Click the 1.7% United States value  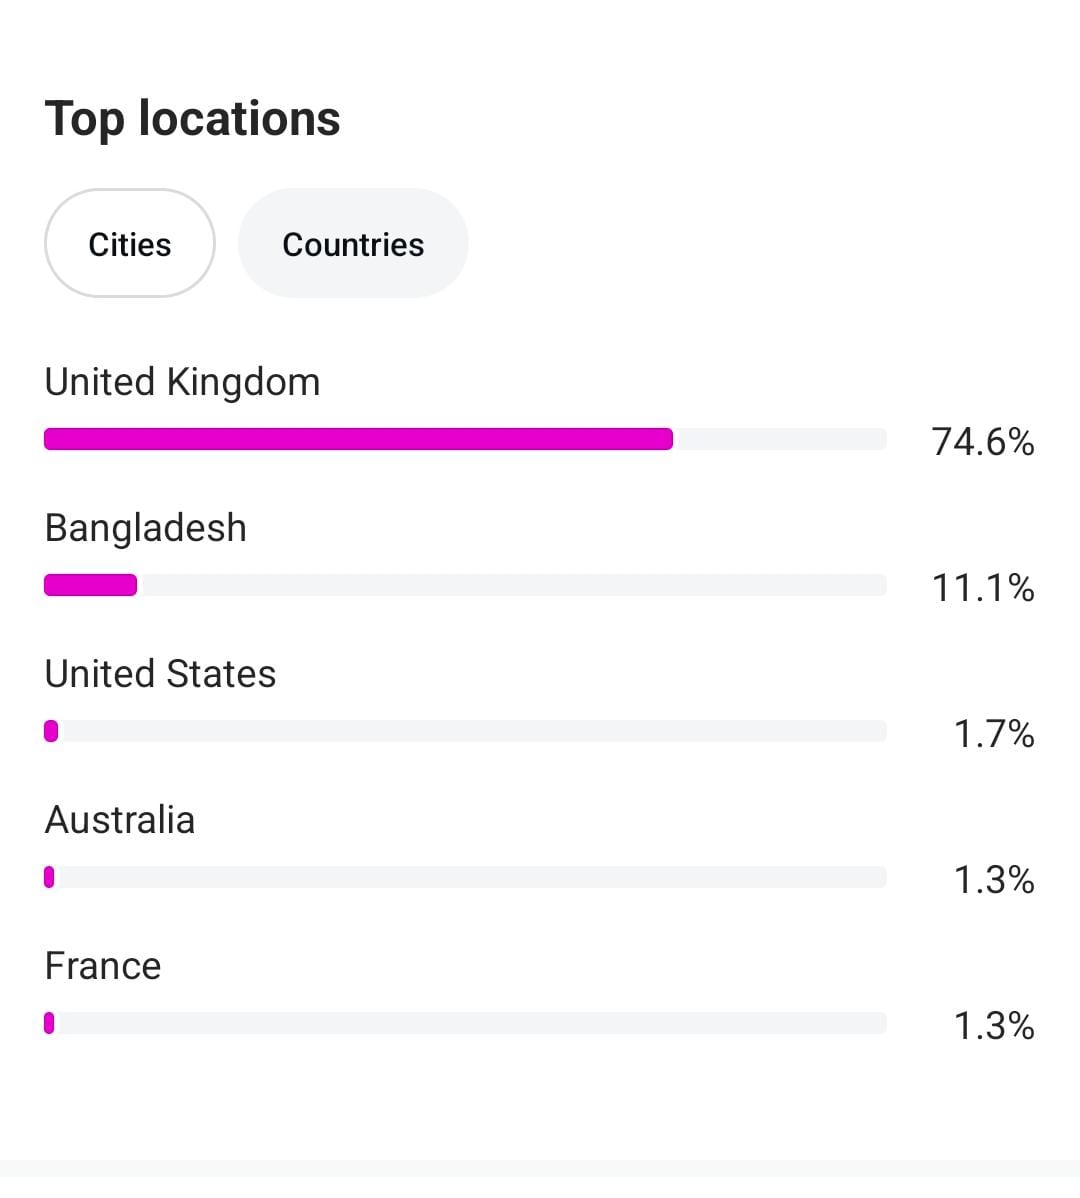point(994,733)
